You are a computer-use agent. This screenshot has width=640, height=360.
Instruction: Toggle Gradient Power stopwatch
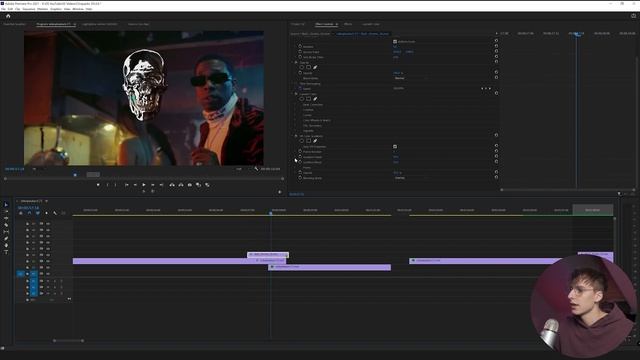click(x=300, y=157)
